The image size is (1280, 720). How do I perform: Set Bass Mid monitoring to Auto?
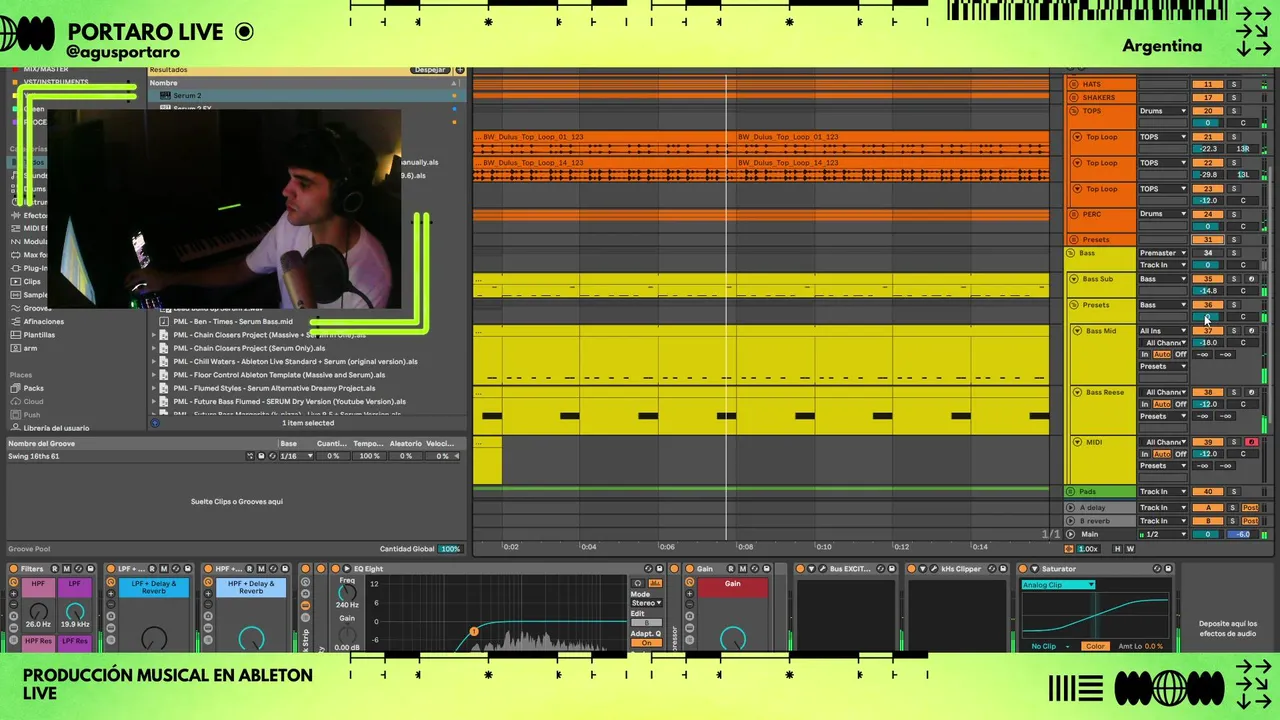click(1162, 355)
